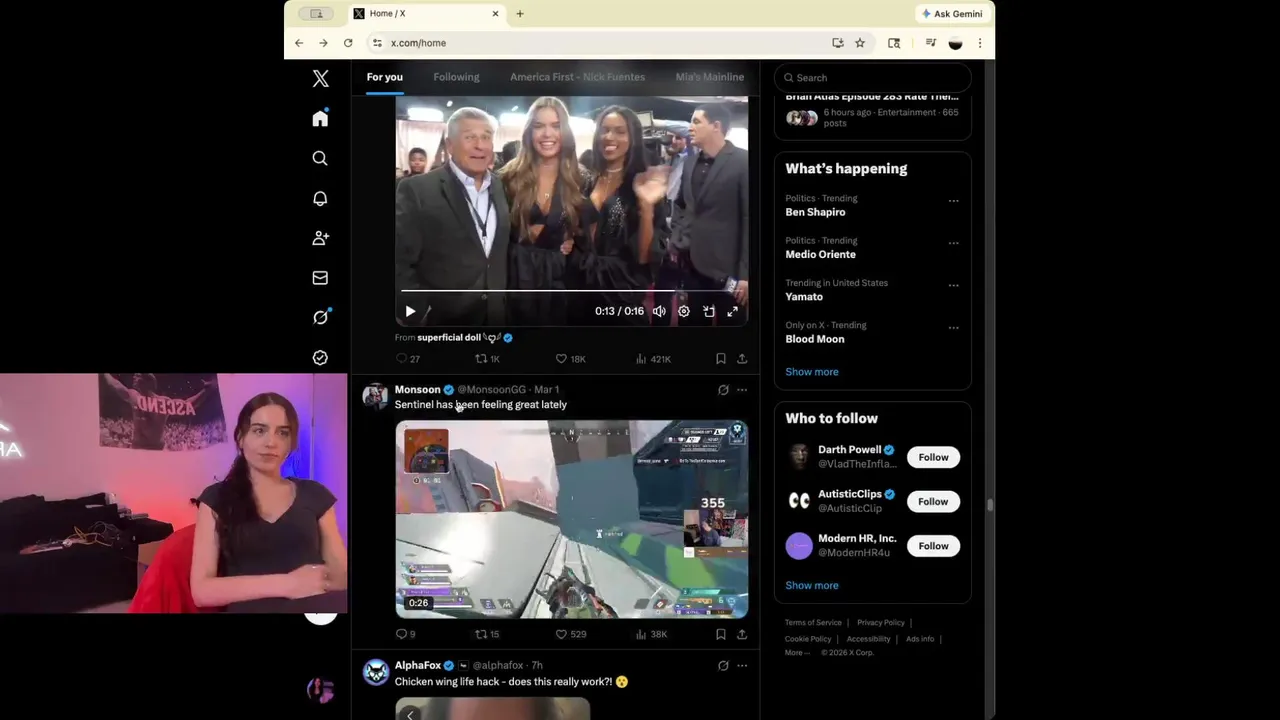This screenshot has height=720, width=1280.
Task: Bookmark this page star icon
Action: [860, 43]
